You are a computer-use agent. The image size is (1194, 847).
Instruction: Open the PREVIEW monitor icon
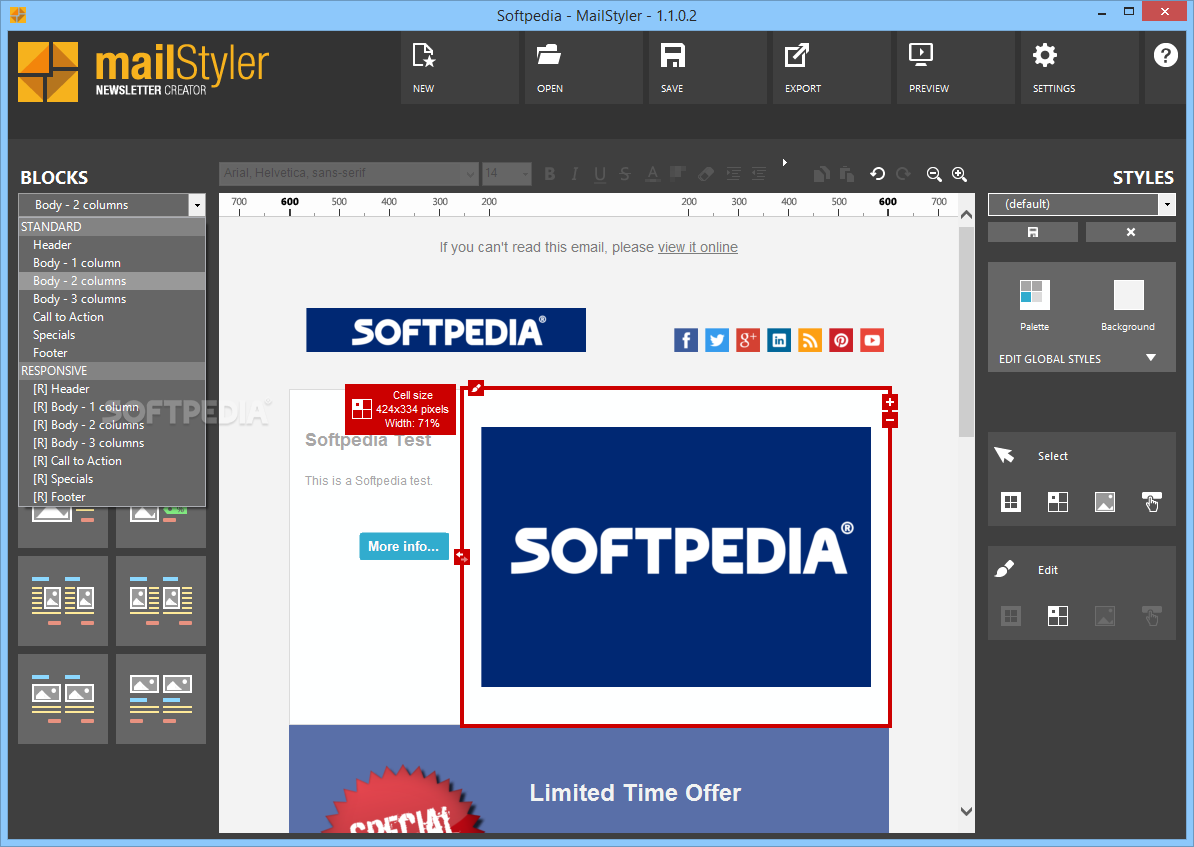click(921, 55)
